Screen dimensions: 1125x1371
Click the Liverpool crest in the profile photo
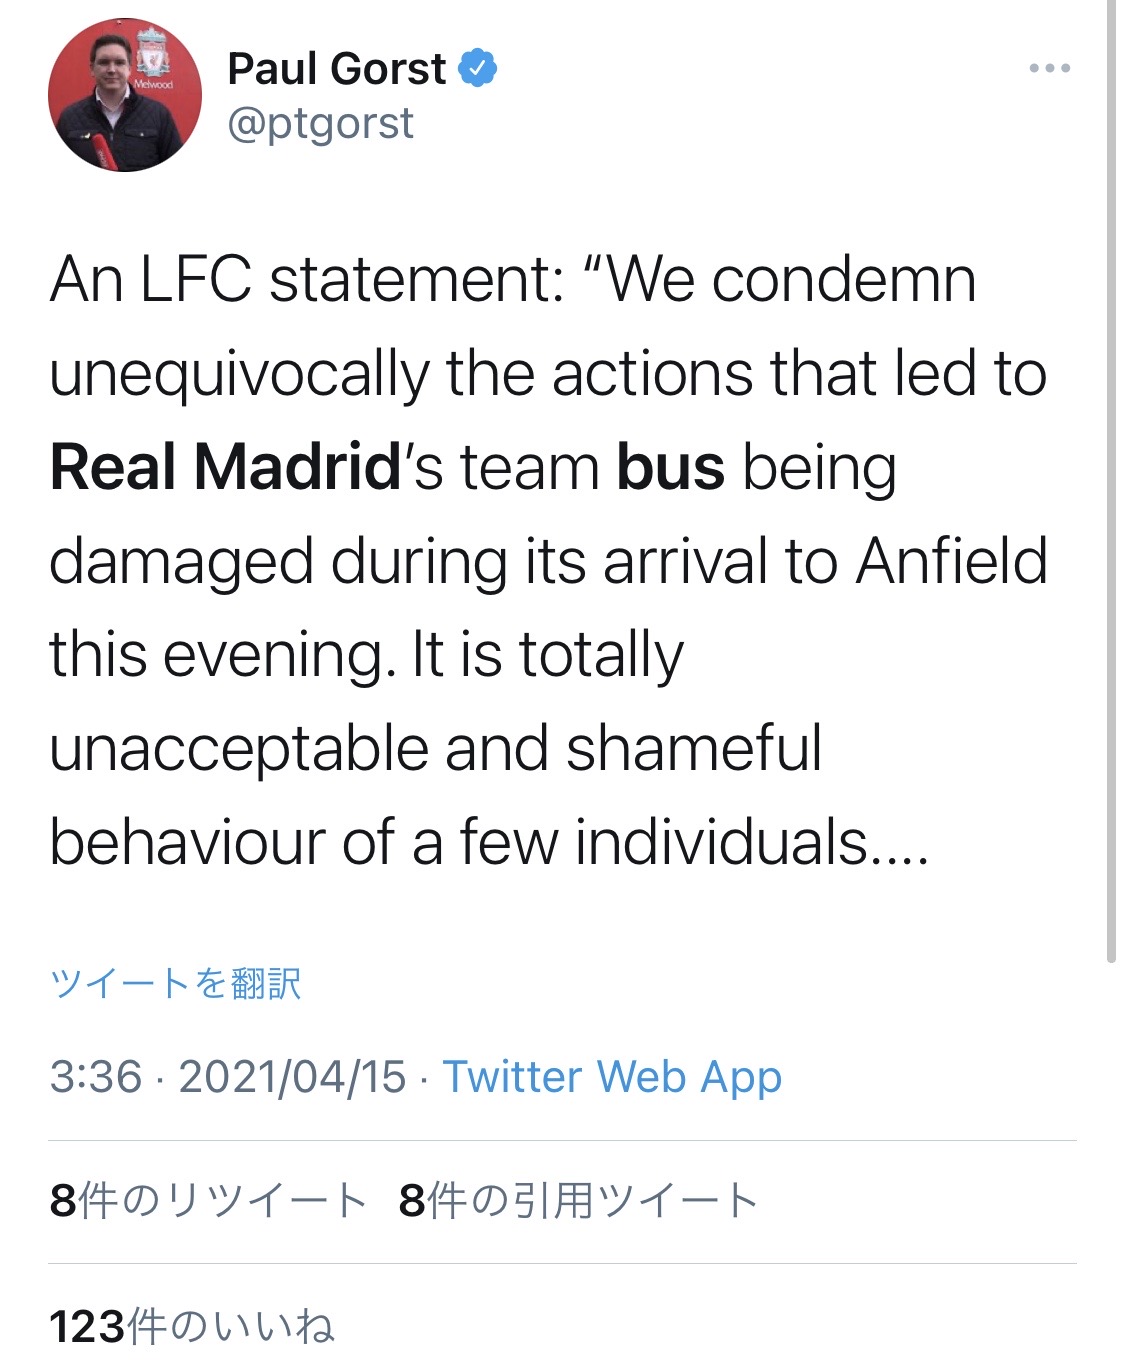[152, 55]
